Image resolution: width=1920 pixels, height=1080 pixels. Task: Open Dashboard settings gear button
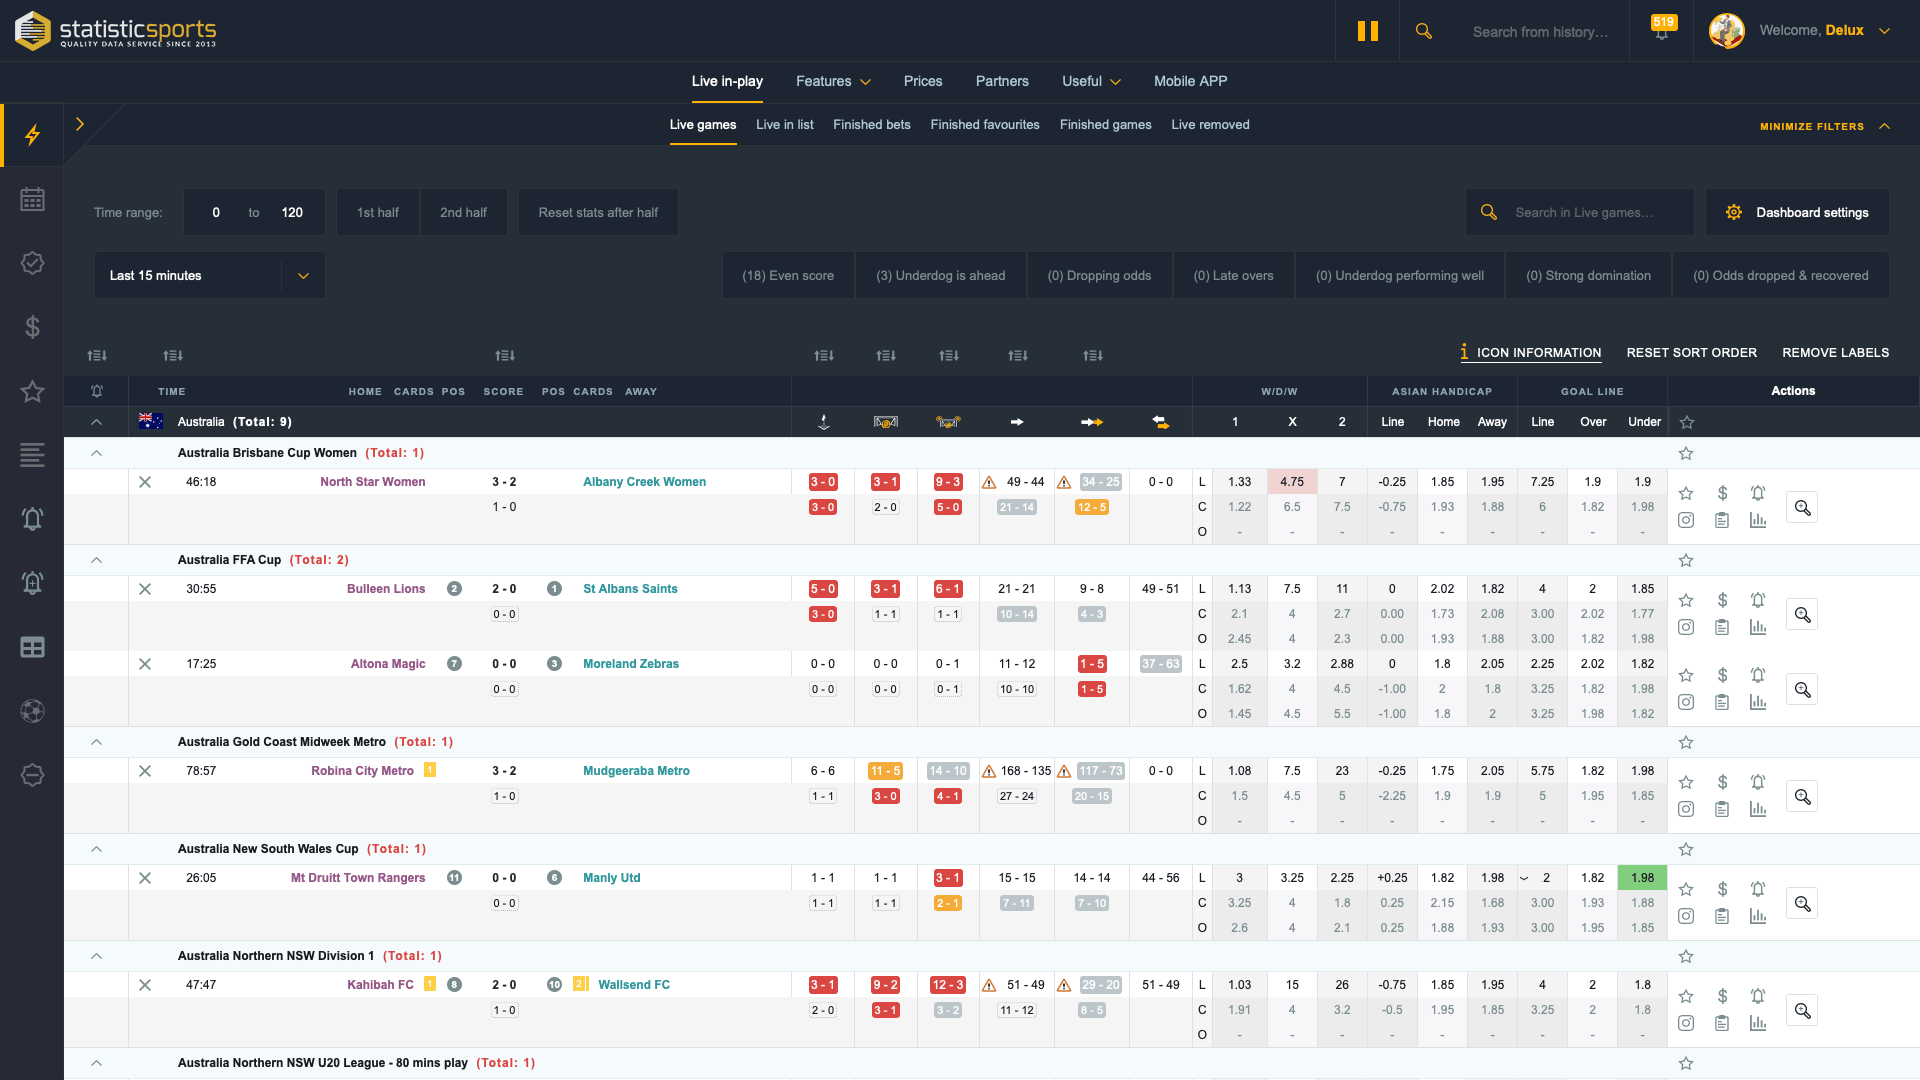pos(1797,212)
